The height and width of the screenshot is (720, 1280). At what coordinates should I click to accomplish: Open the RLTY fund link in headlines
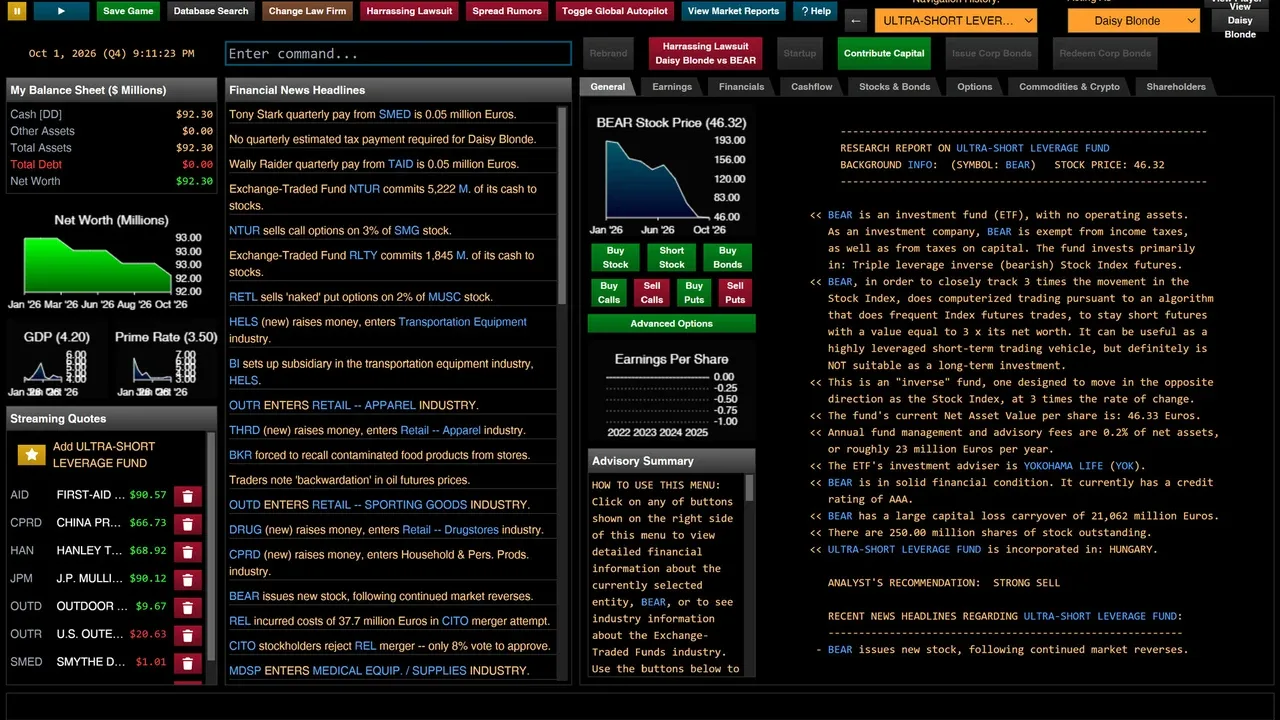pyautogui.click(x=363, y=255)
